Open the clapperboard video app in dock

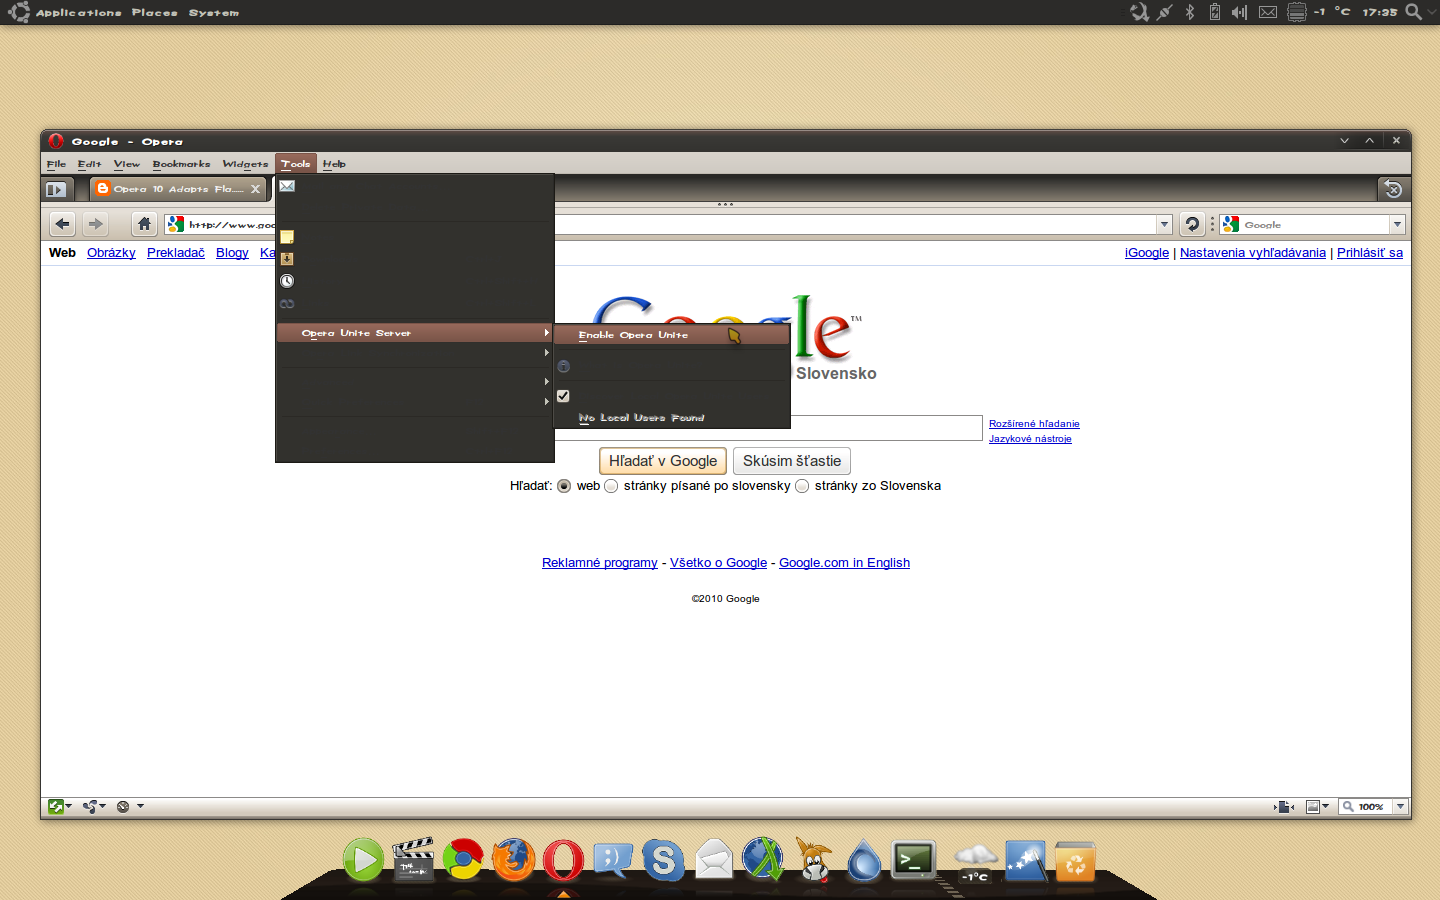[x=413, y=859]
